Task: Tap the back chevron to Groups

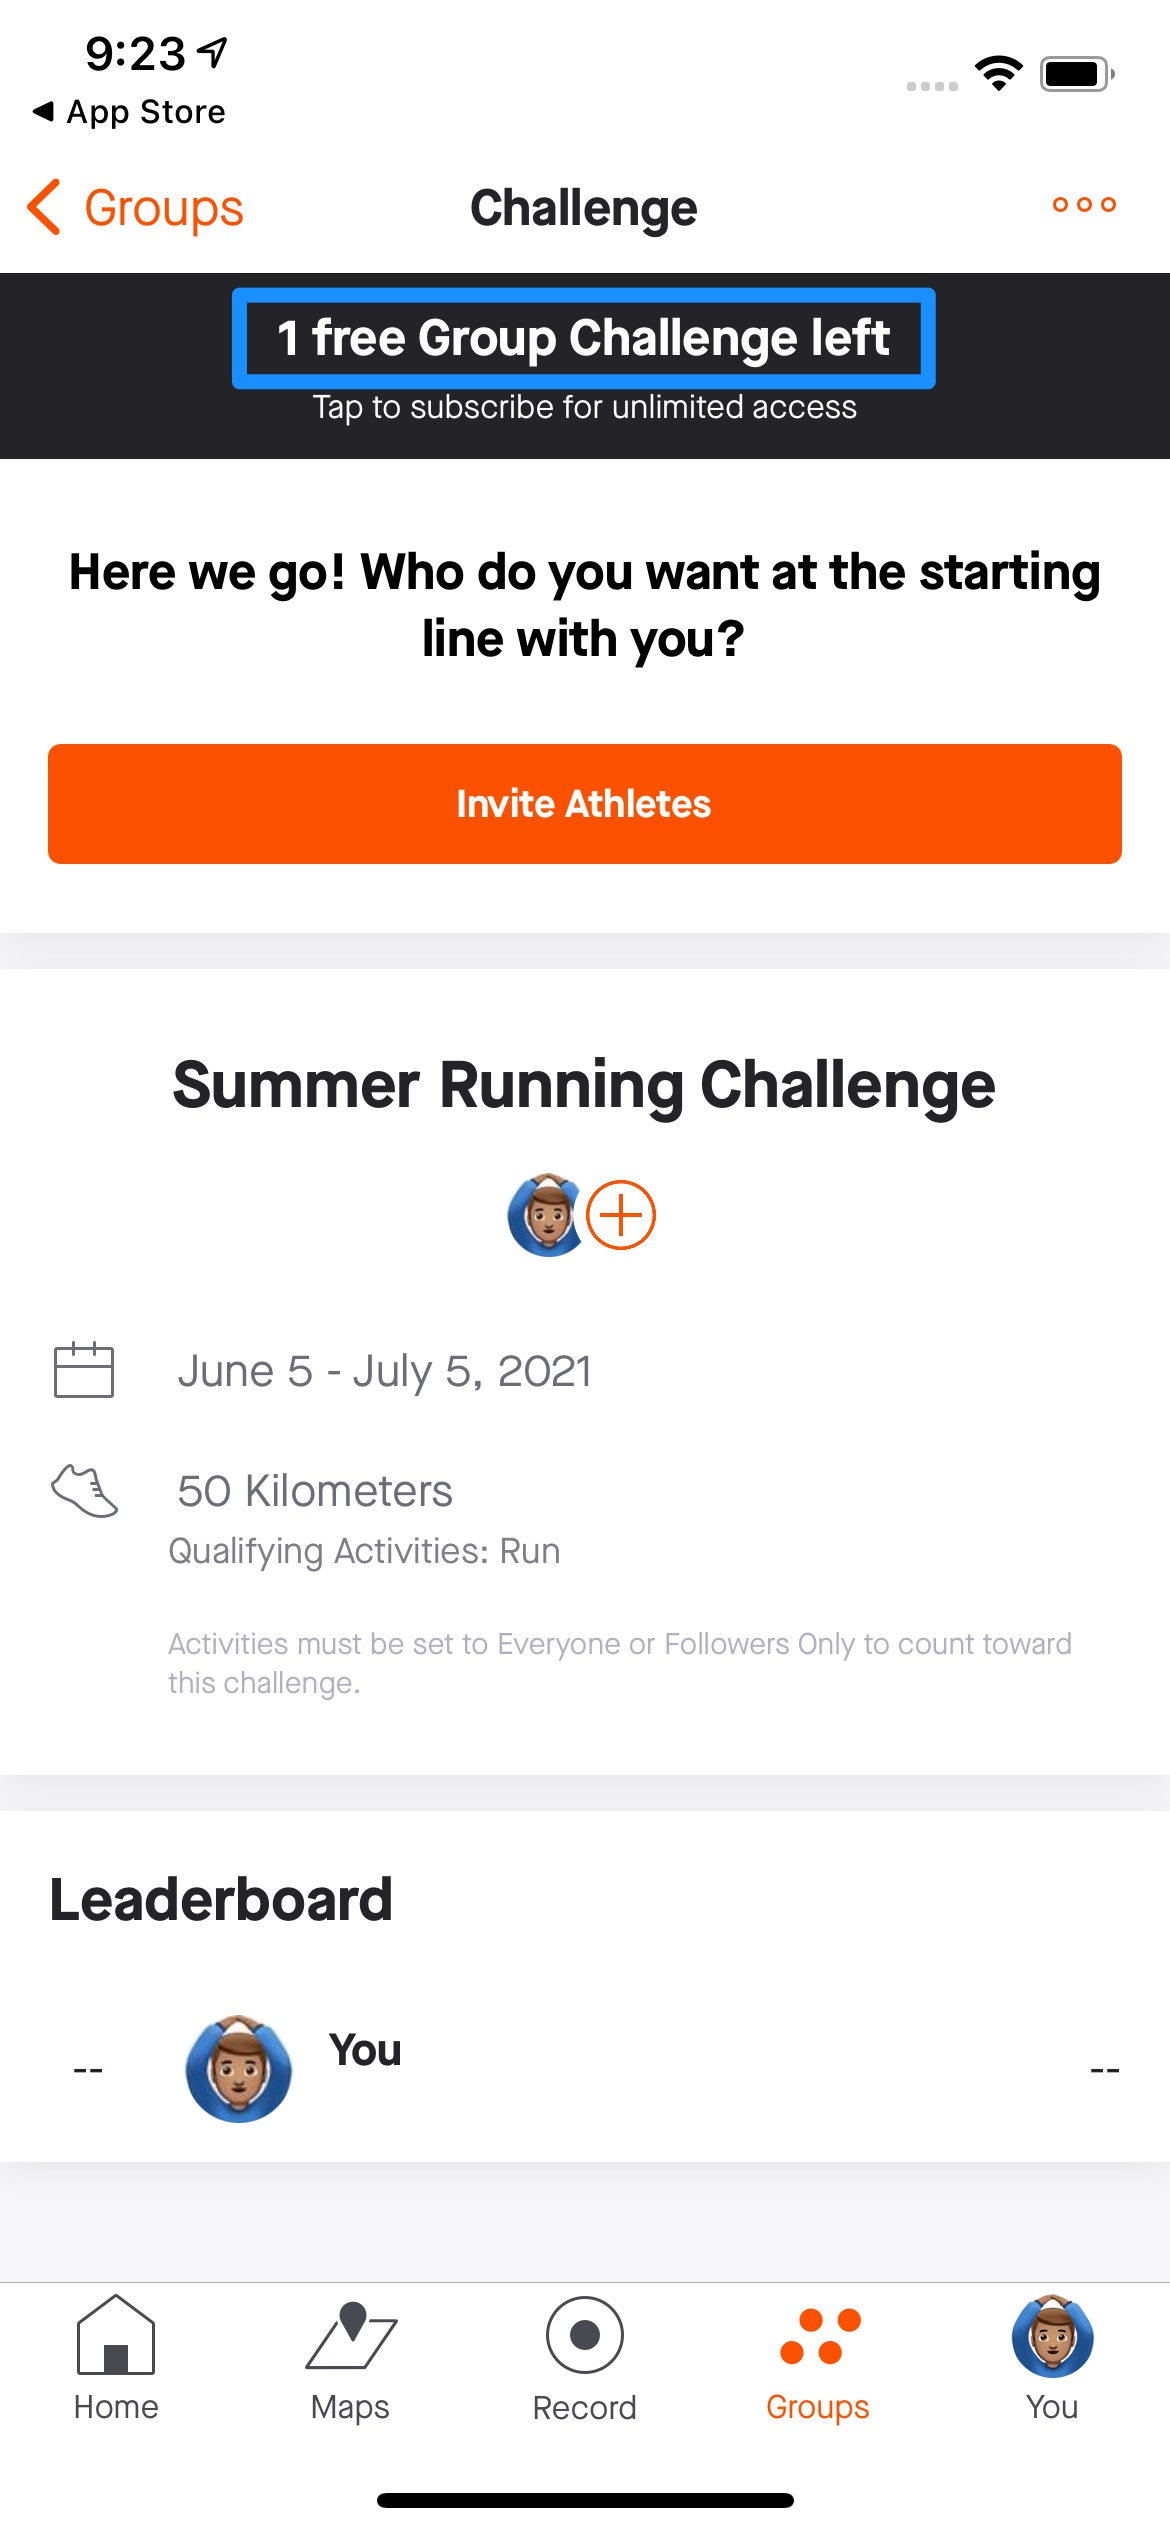Action: click(x=45, y=208)
